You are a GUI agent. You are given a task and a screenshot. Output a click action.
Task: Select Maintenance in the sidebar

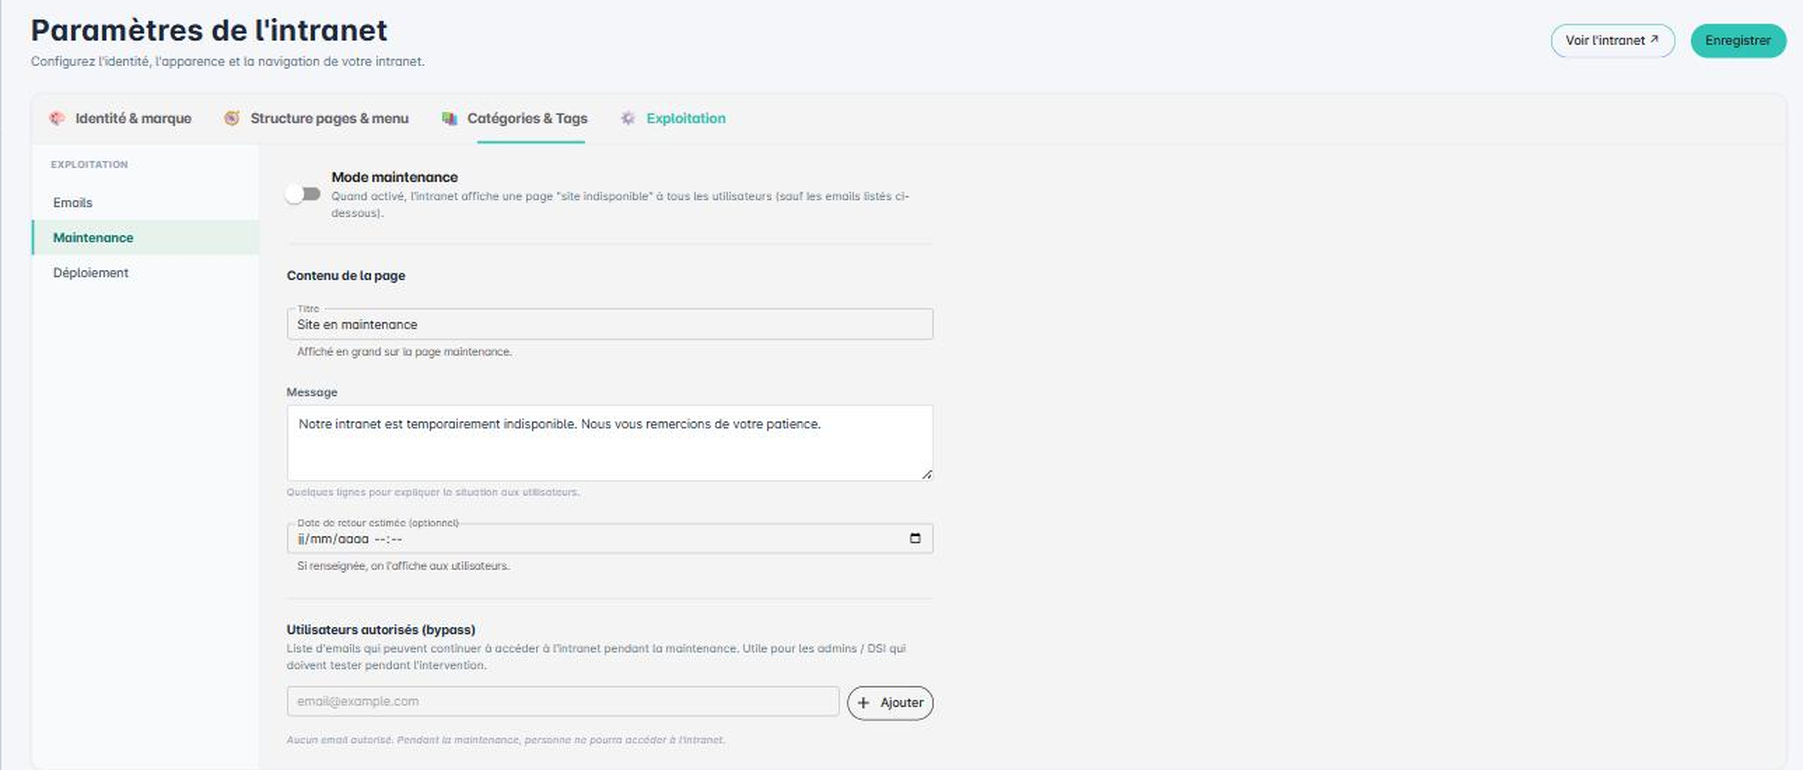146,238
